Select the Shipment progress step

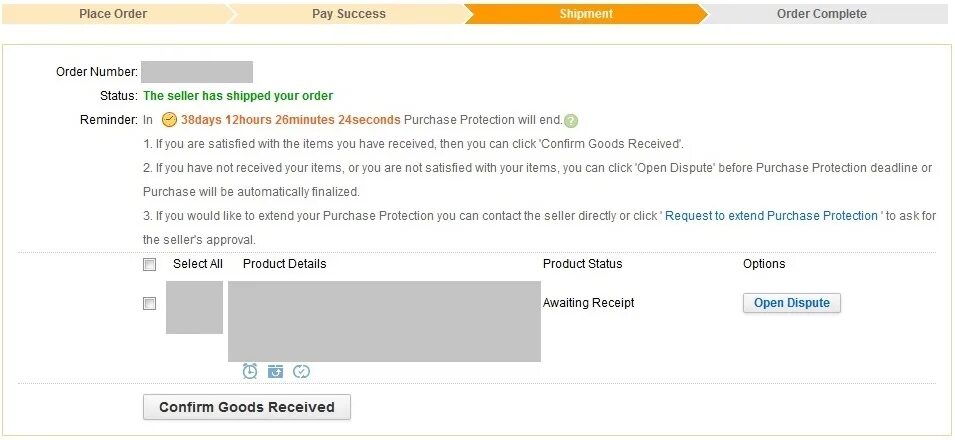pos(586,14)
